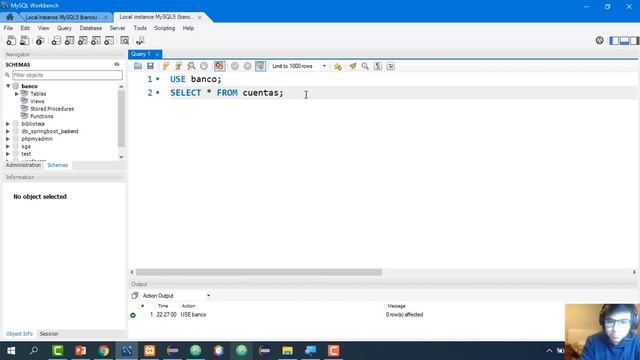This screenshot has width=640, height=360.
Task: Switch to the Schemas navigator tab
Action: coord(58,165)
